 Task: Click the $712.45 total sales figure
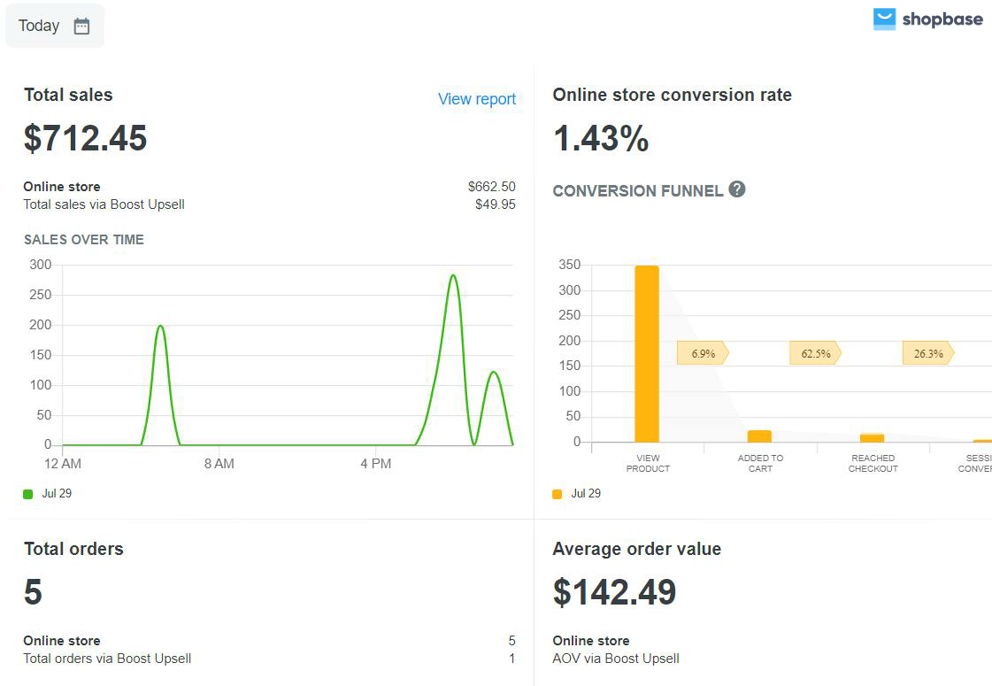(86, 139)
